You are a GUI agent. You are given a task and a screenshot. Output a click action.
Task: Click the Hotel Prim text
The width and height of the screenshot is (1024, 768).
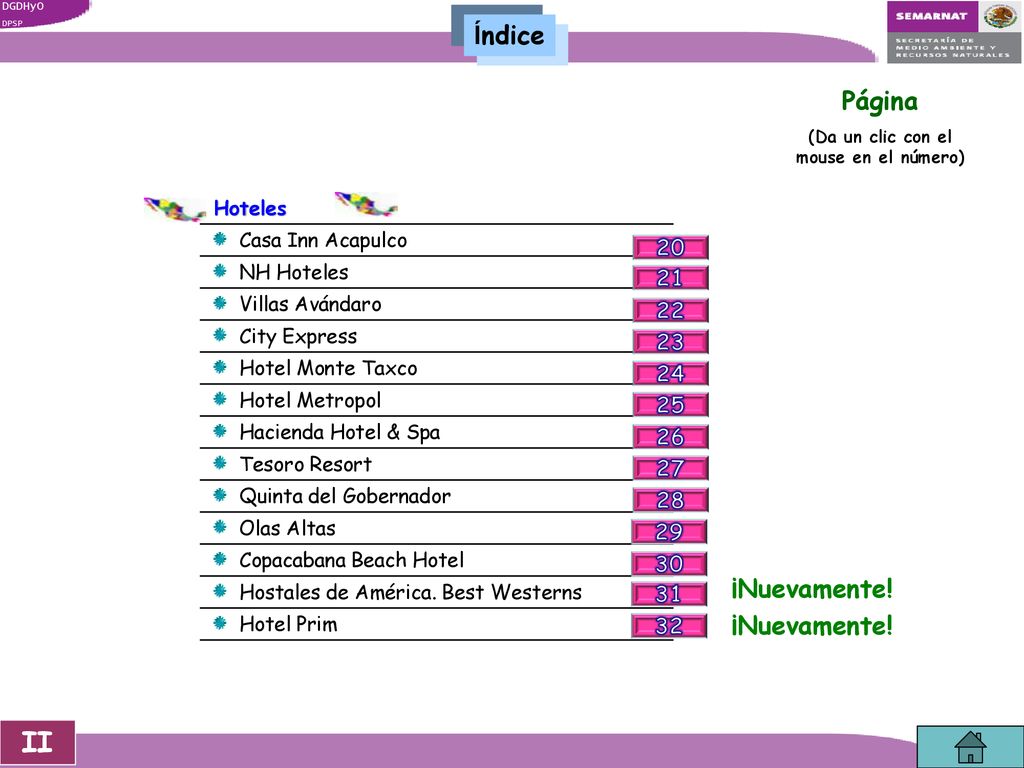[288, 624]
